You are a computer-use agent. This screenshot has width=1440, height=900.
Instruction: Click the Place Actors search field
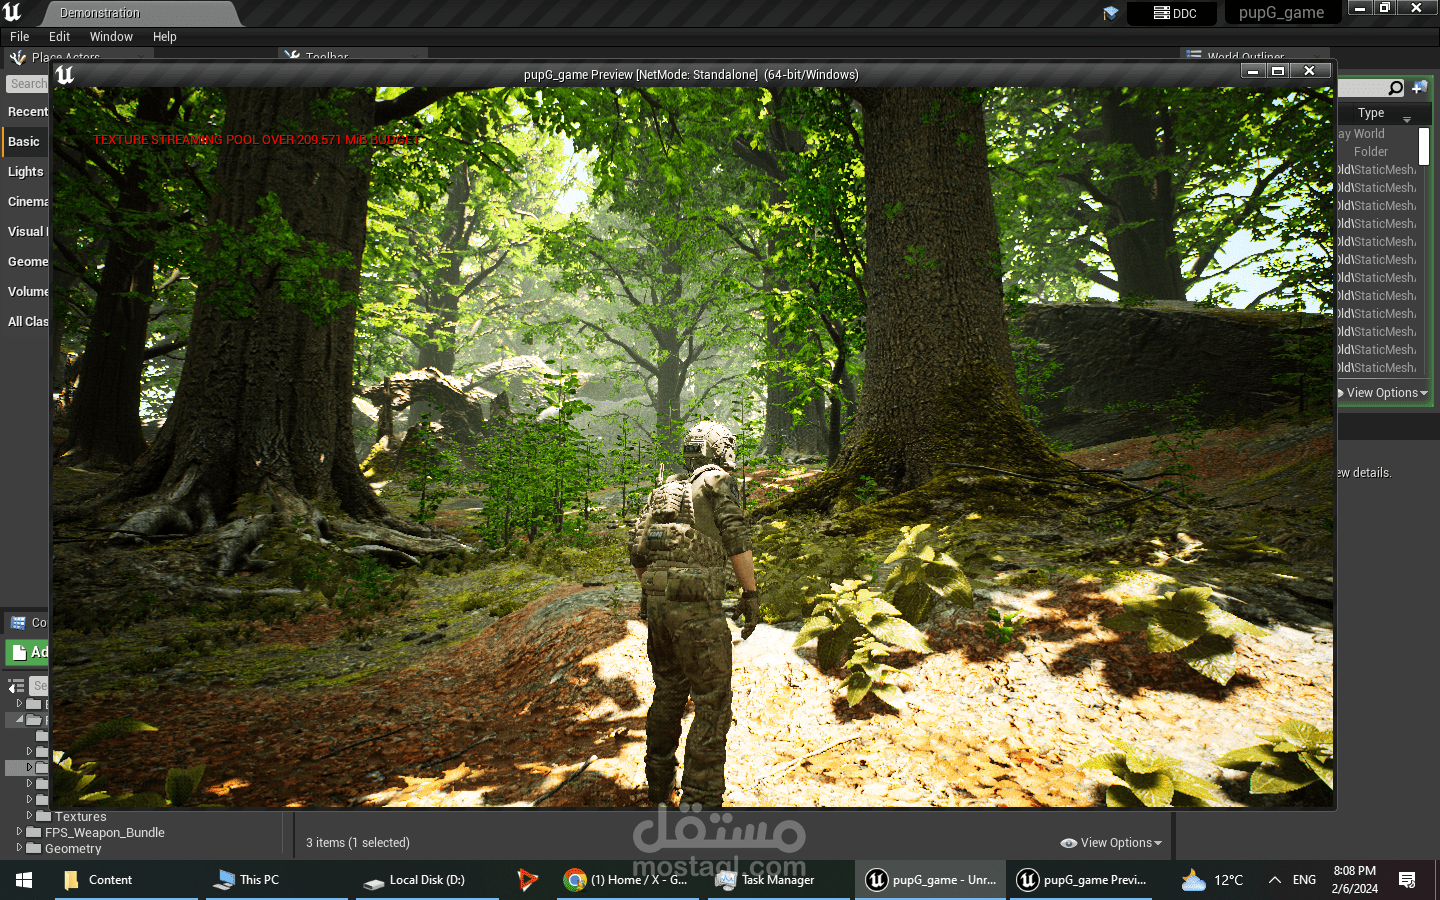[28, 84]
